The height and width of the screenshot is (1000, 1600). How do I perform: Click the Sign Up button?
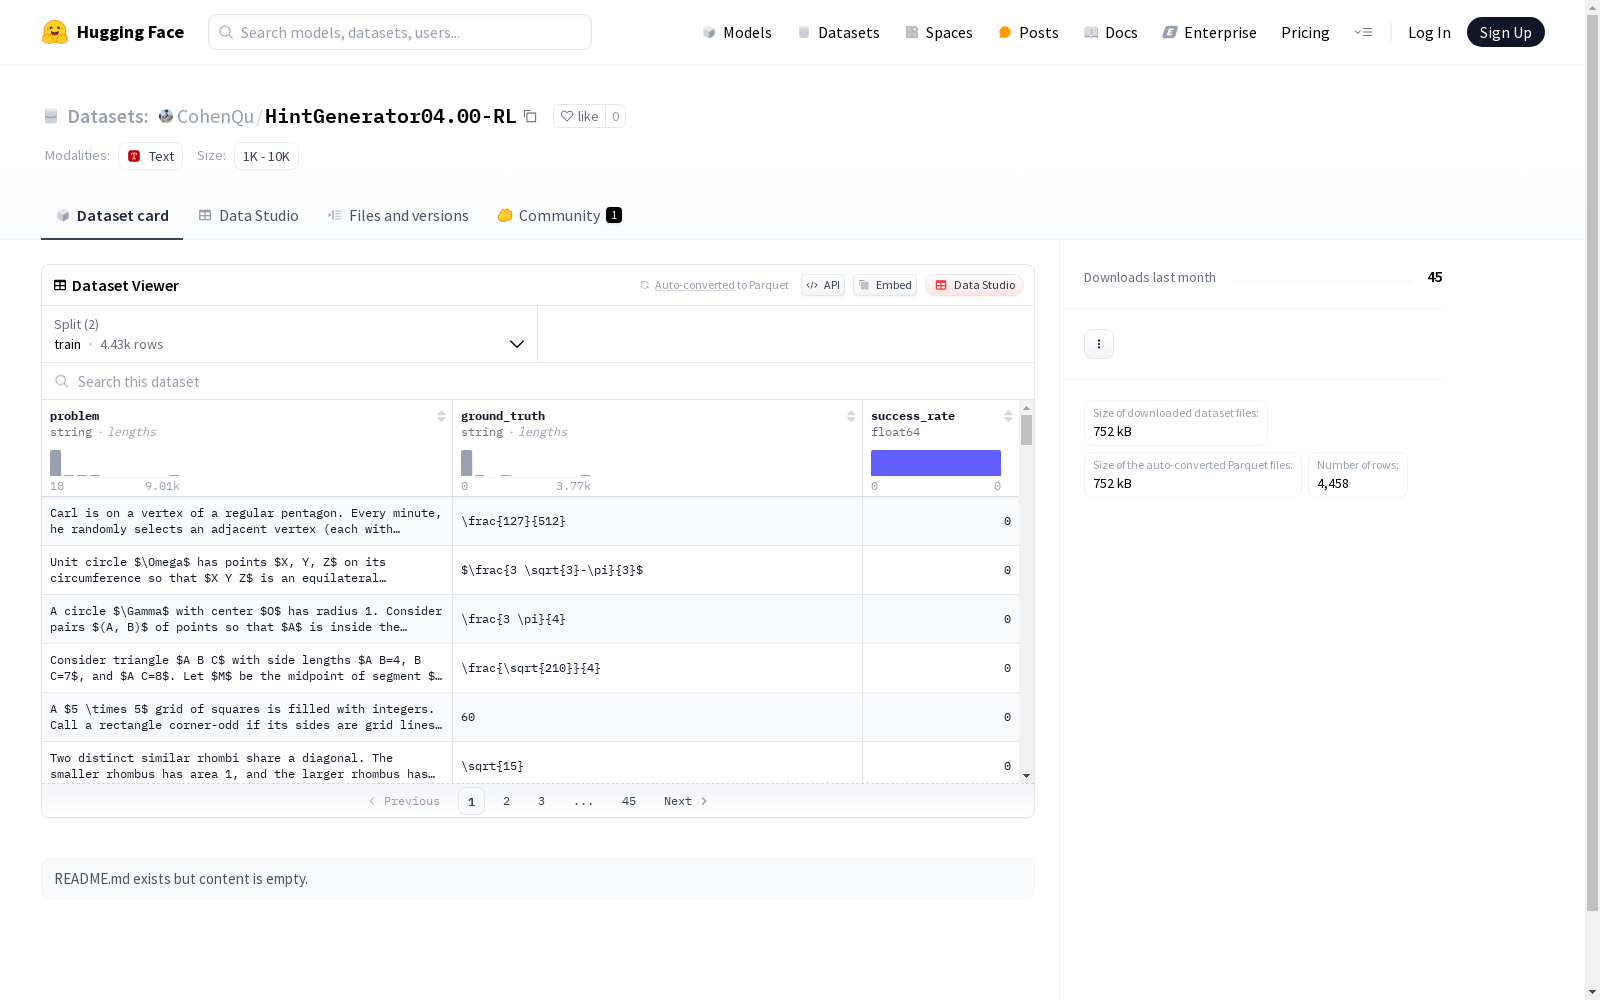(1506, 32)
